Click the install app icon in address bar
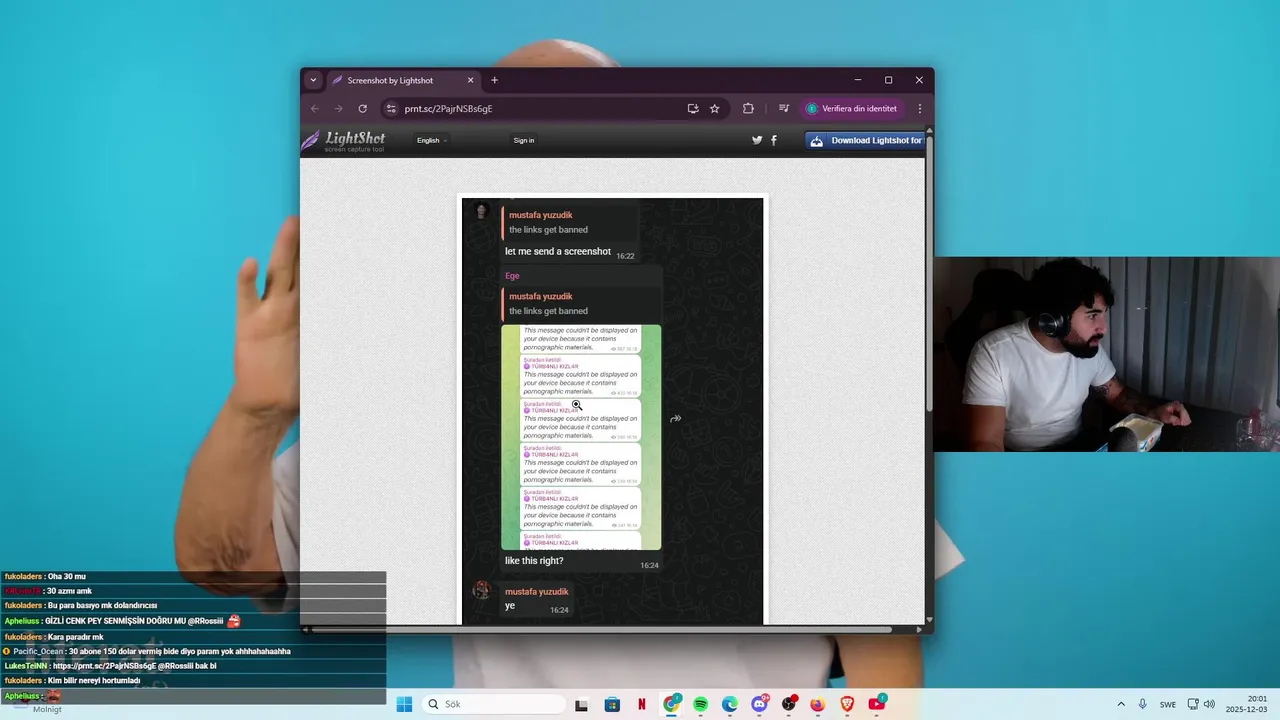Image resolution: width=1280 pixels, height=720 pixels. [x=693, y=108]
